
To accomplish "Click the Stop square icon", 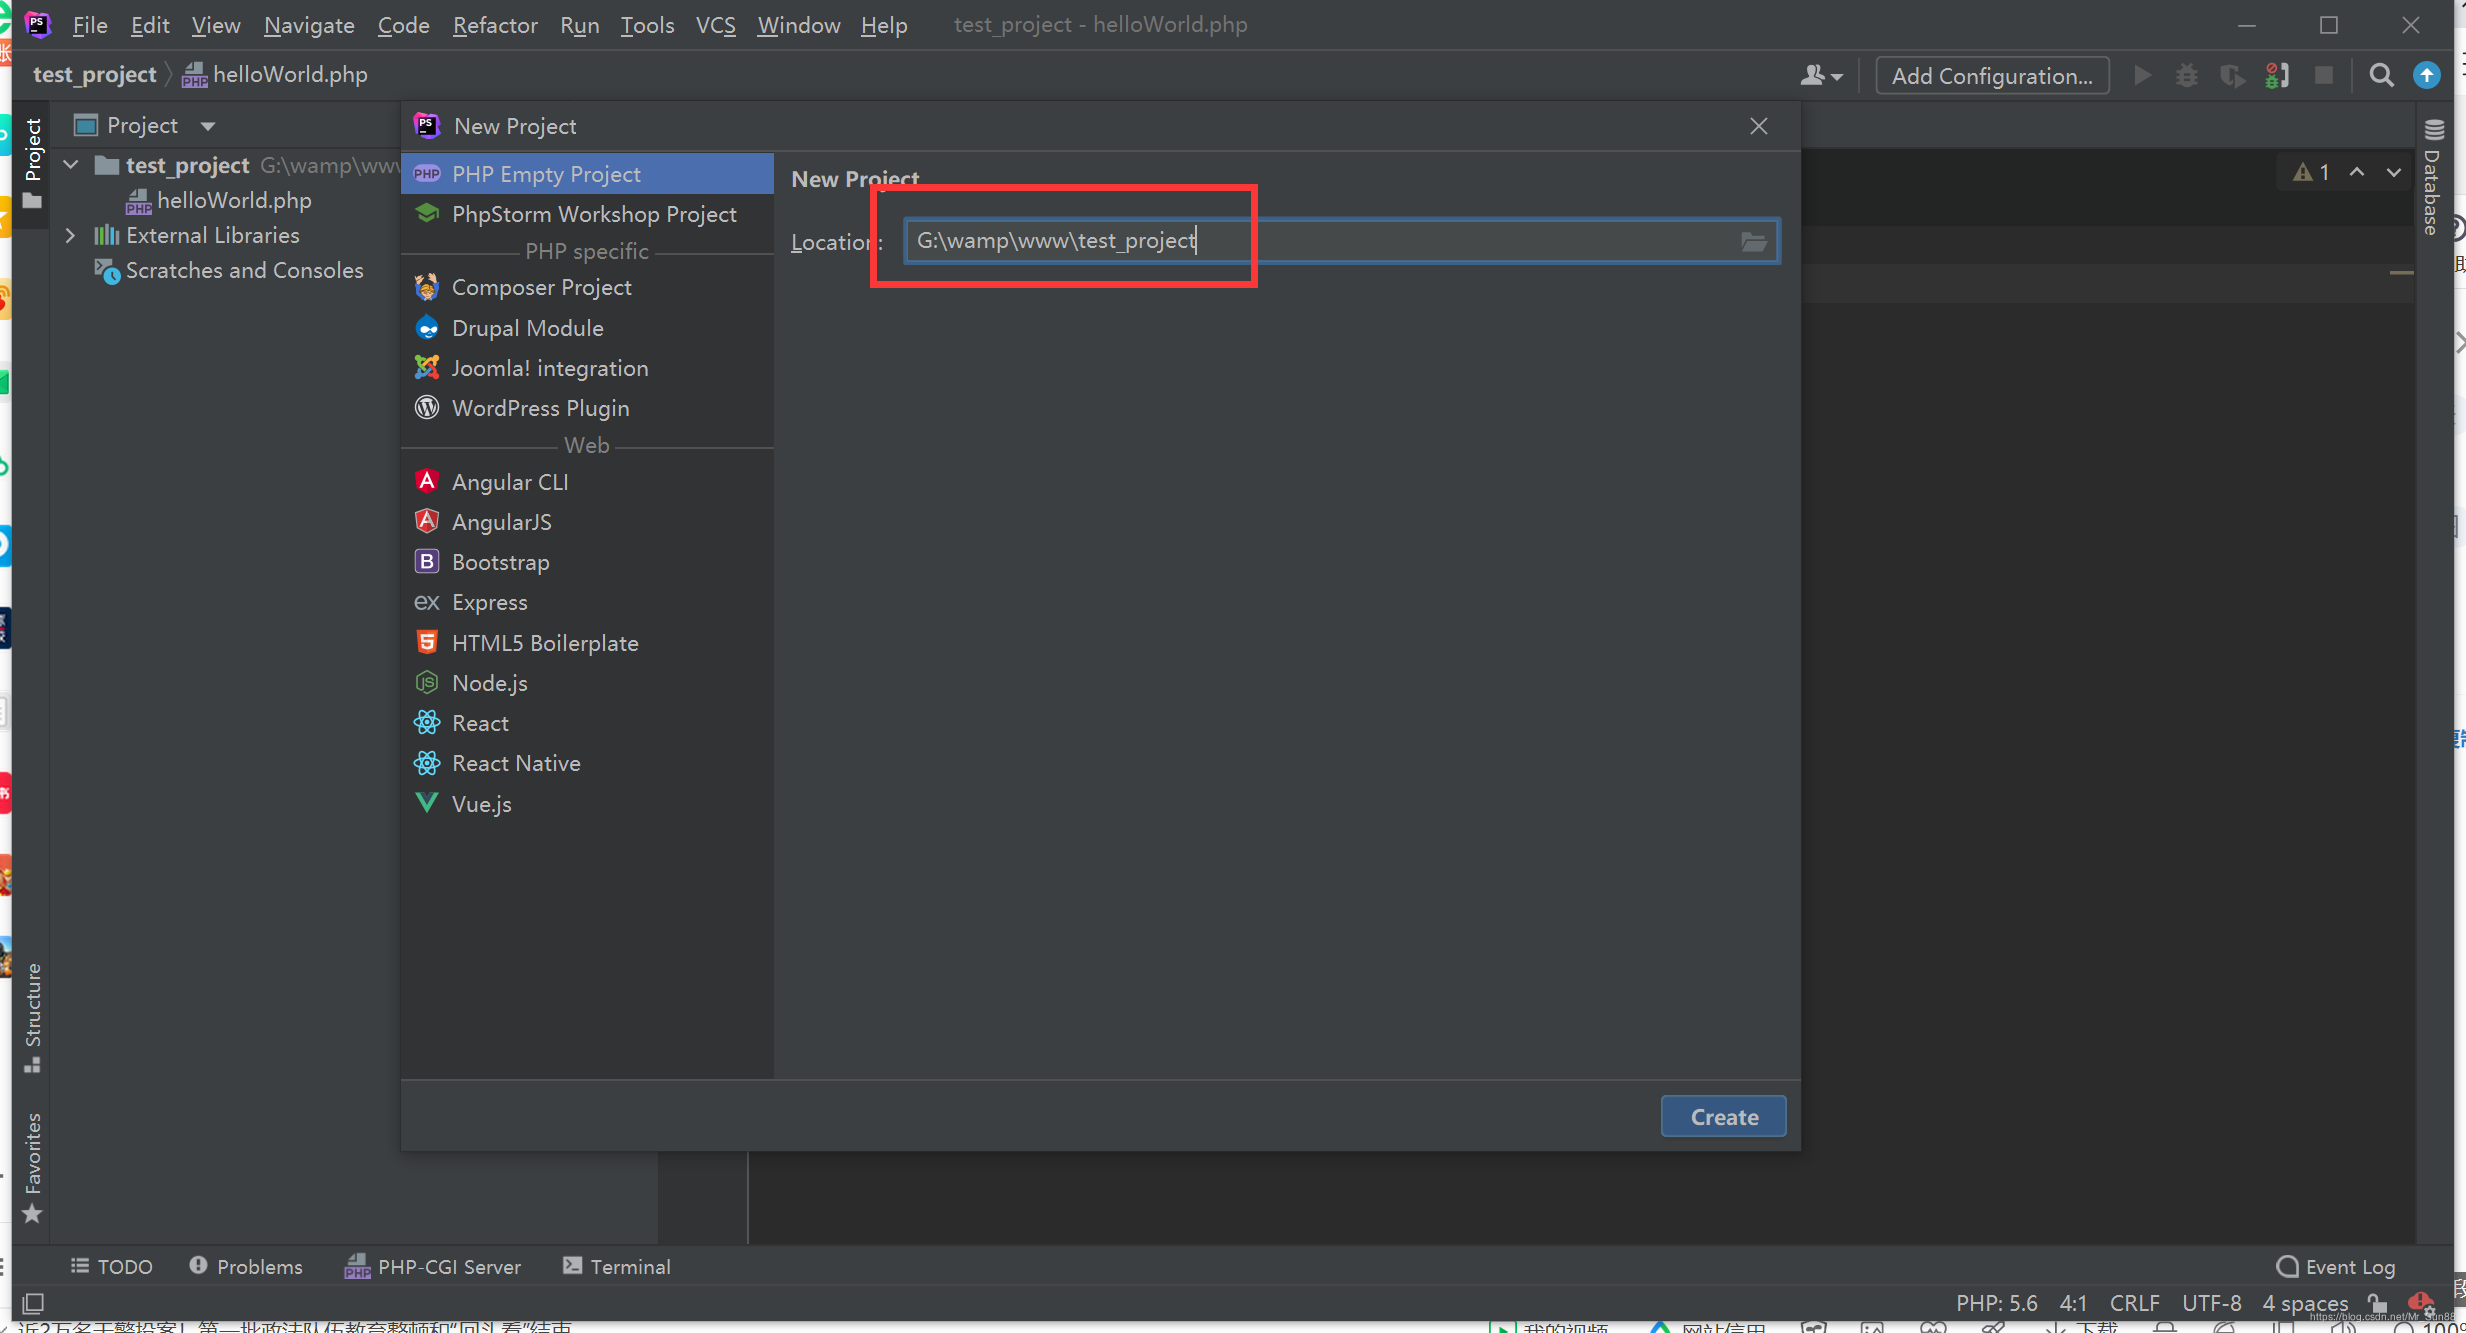I will (x=2324, y=76).
